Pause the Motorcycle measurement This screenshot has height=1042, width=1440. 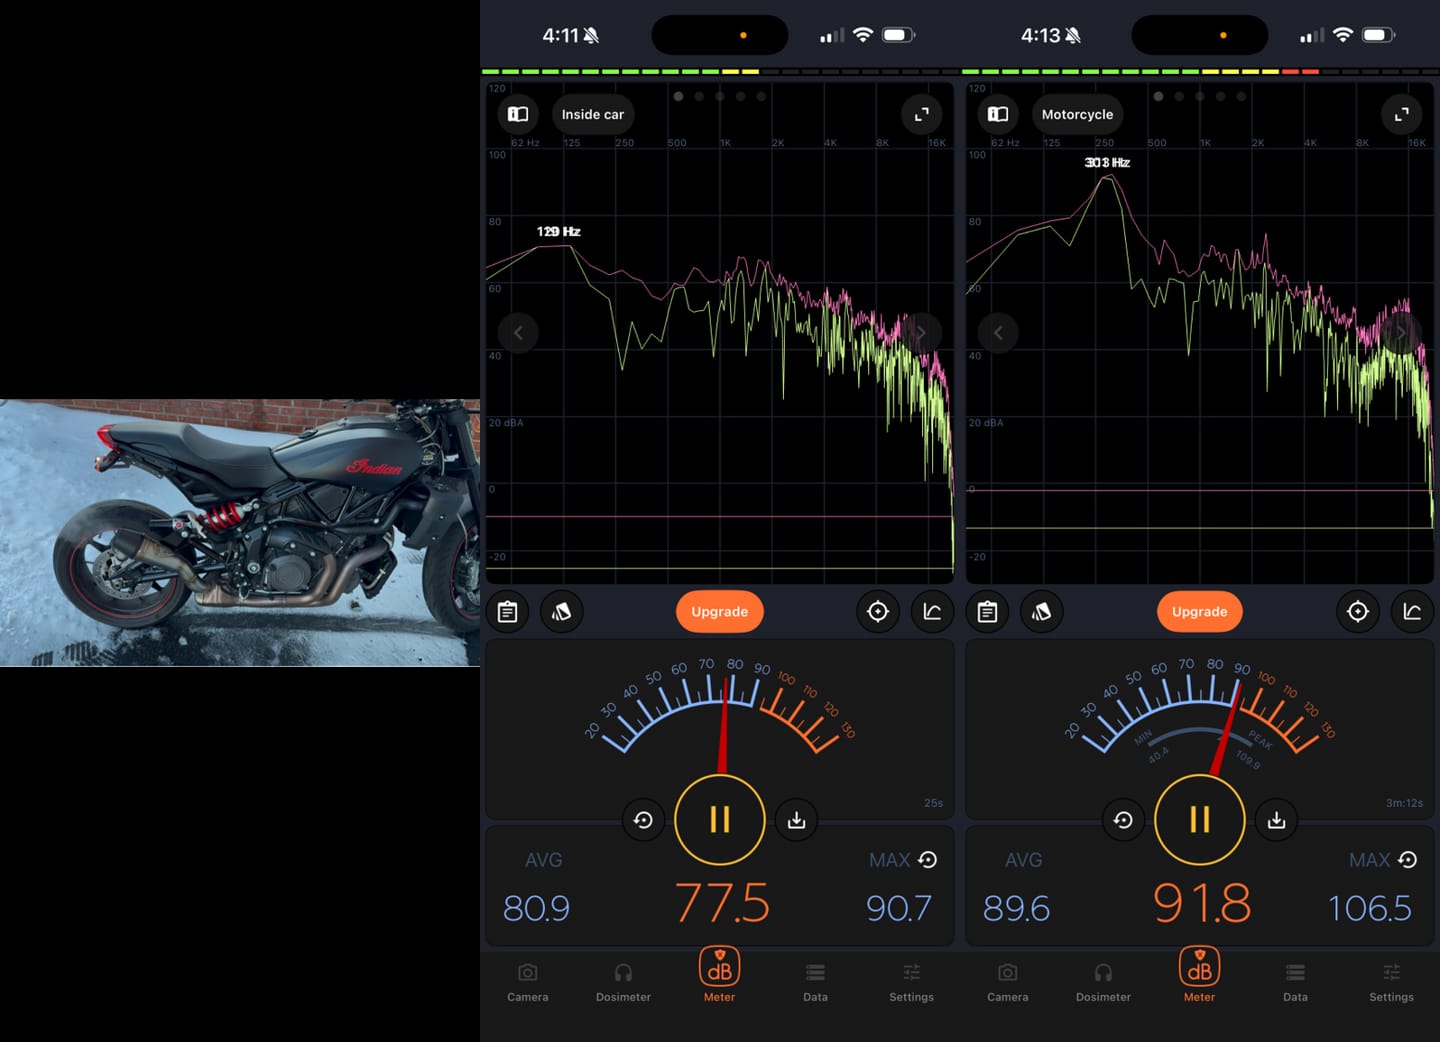(1200, 820)
